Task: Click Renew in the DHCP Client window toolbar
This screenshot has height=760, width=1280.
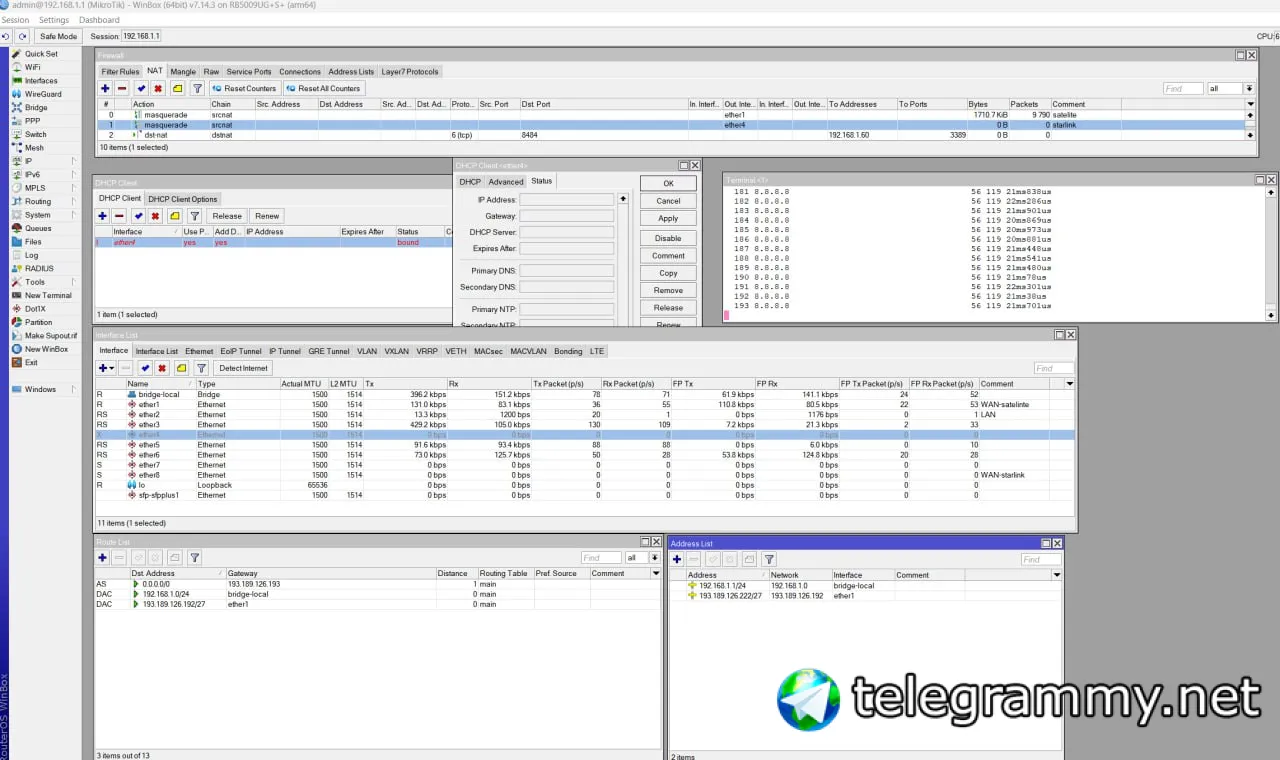Action: pos(267,216)
